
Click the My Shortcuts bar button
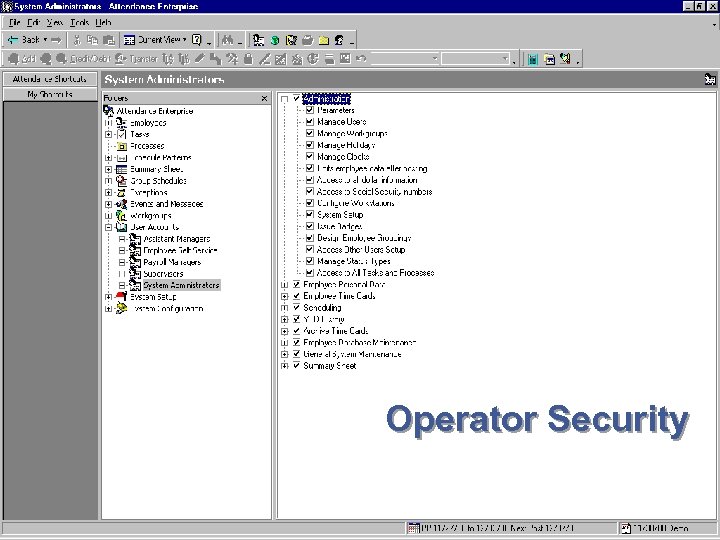50,95
